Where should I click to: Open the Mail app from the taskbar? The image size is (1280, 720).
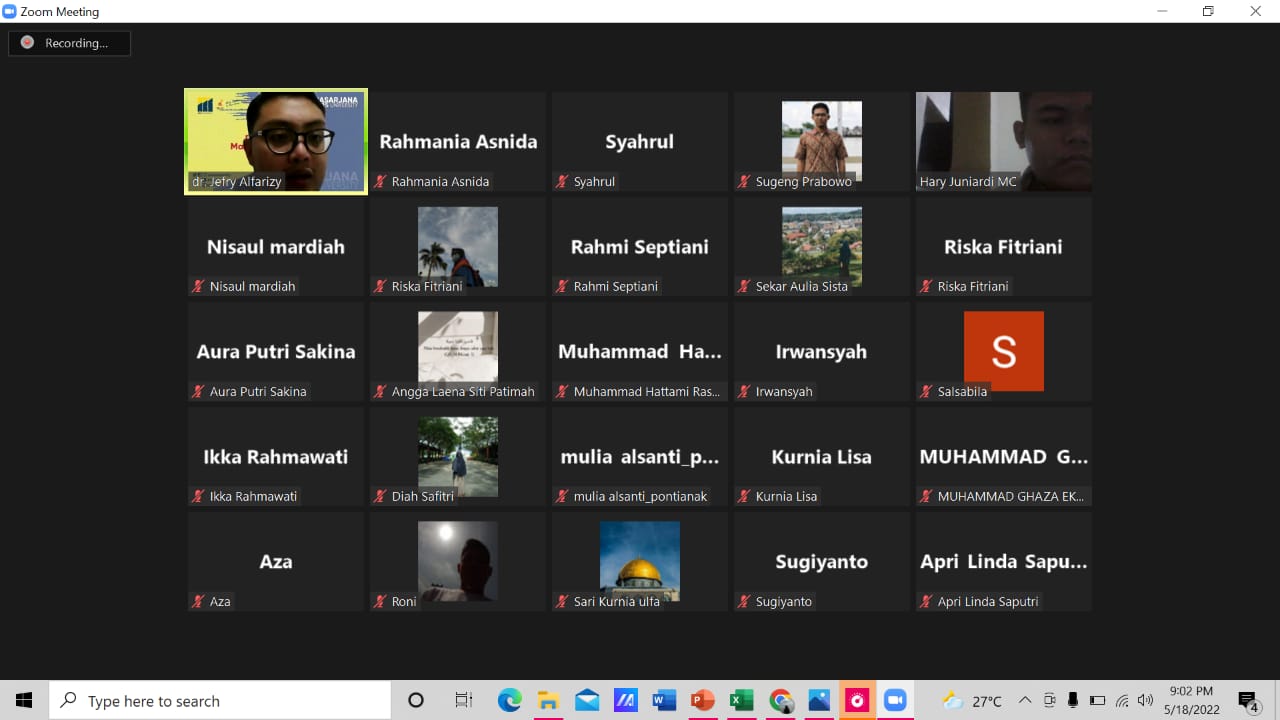click(587, 701)
